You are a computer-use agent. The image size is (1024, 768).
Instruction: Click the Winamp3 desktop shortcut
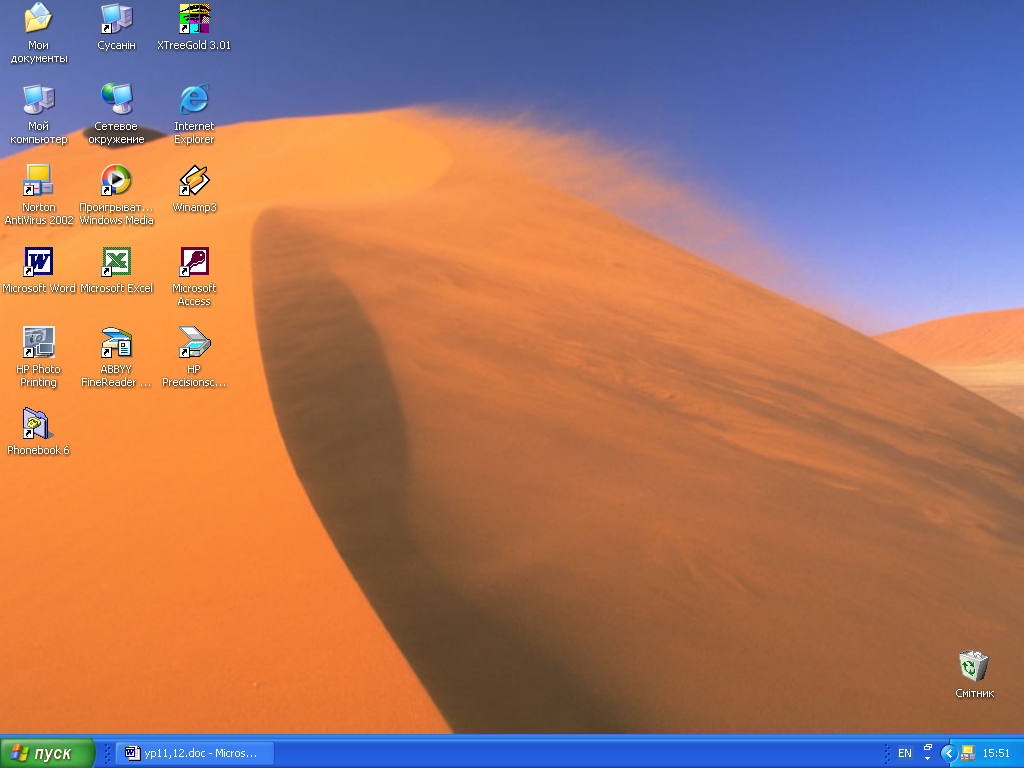[x=194, y=189]
